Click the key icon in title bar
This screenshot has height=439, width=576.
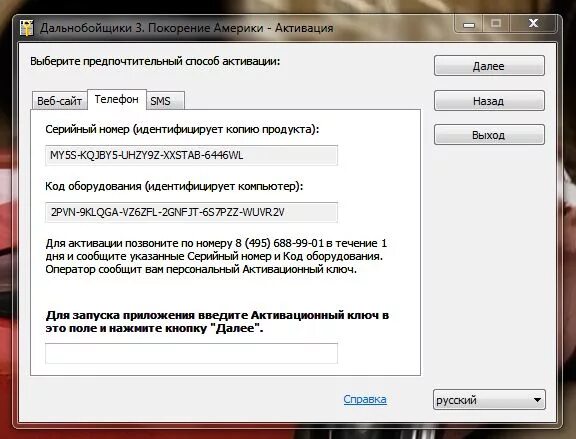(x=27, y=28)
